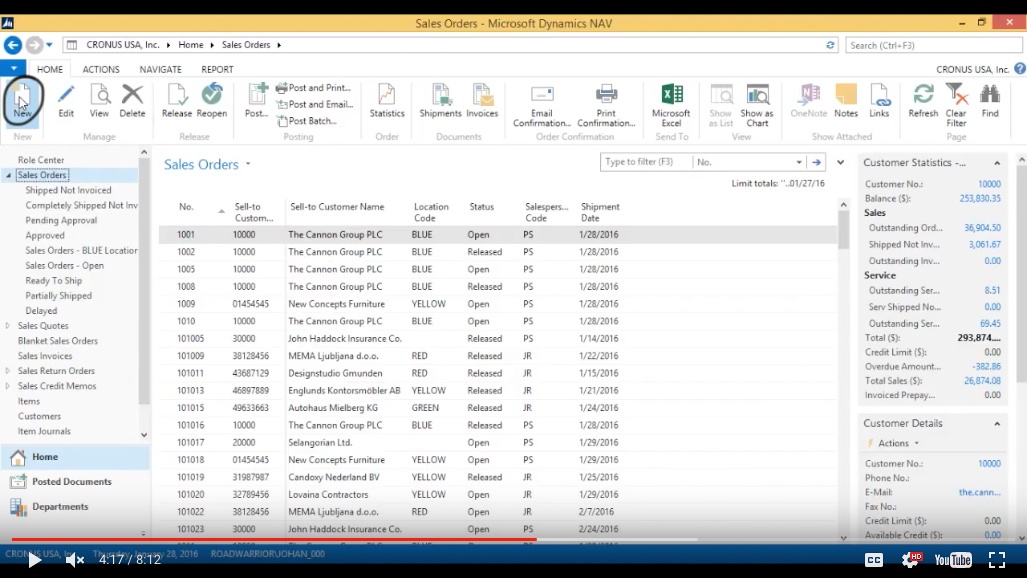Click Print Confirmation icon
This screenshot has height=578, width=1027.
[x=606, y=94]
